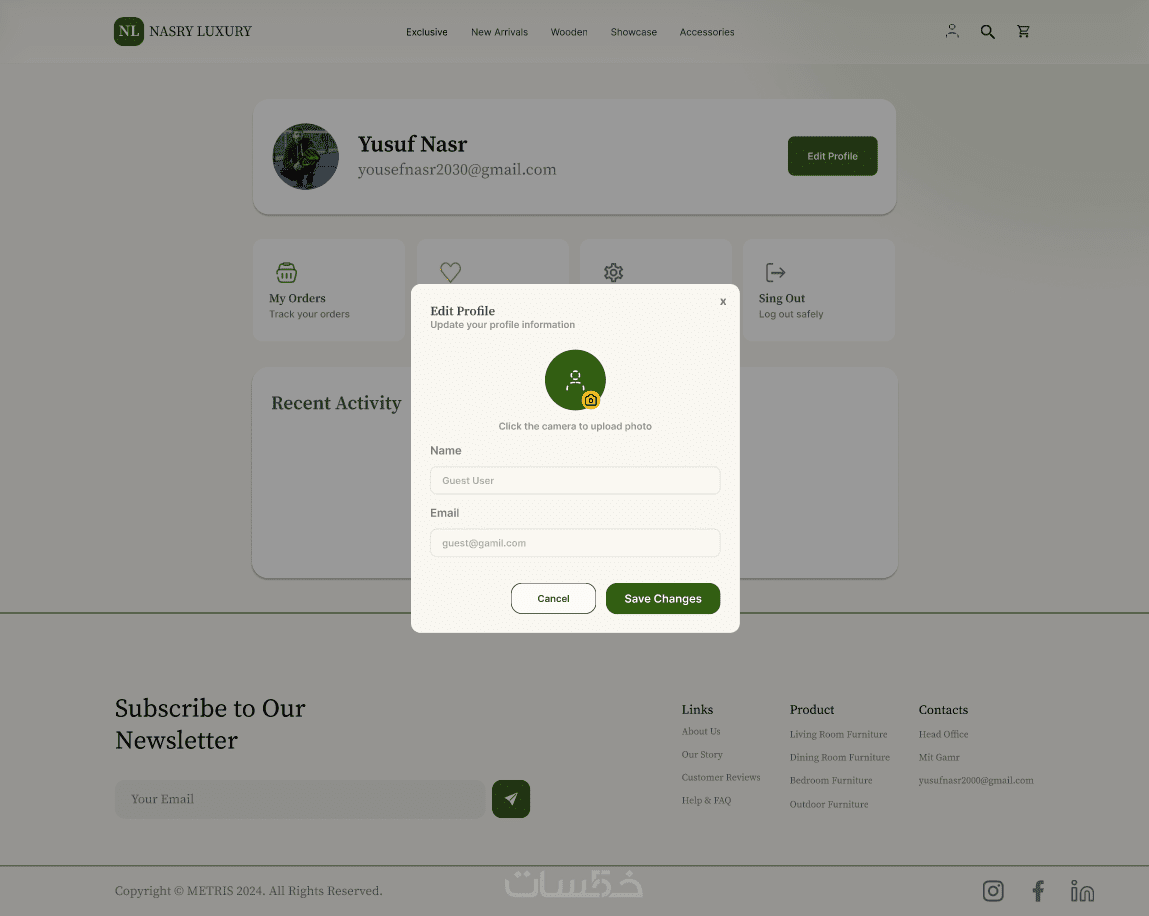1149x916 pixels.
Task: Open the Exclusive menu item
Action: pyautogui.click(x=426, y=32)
